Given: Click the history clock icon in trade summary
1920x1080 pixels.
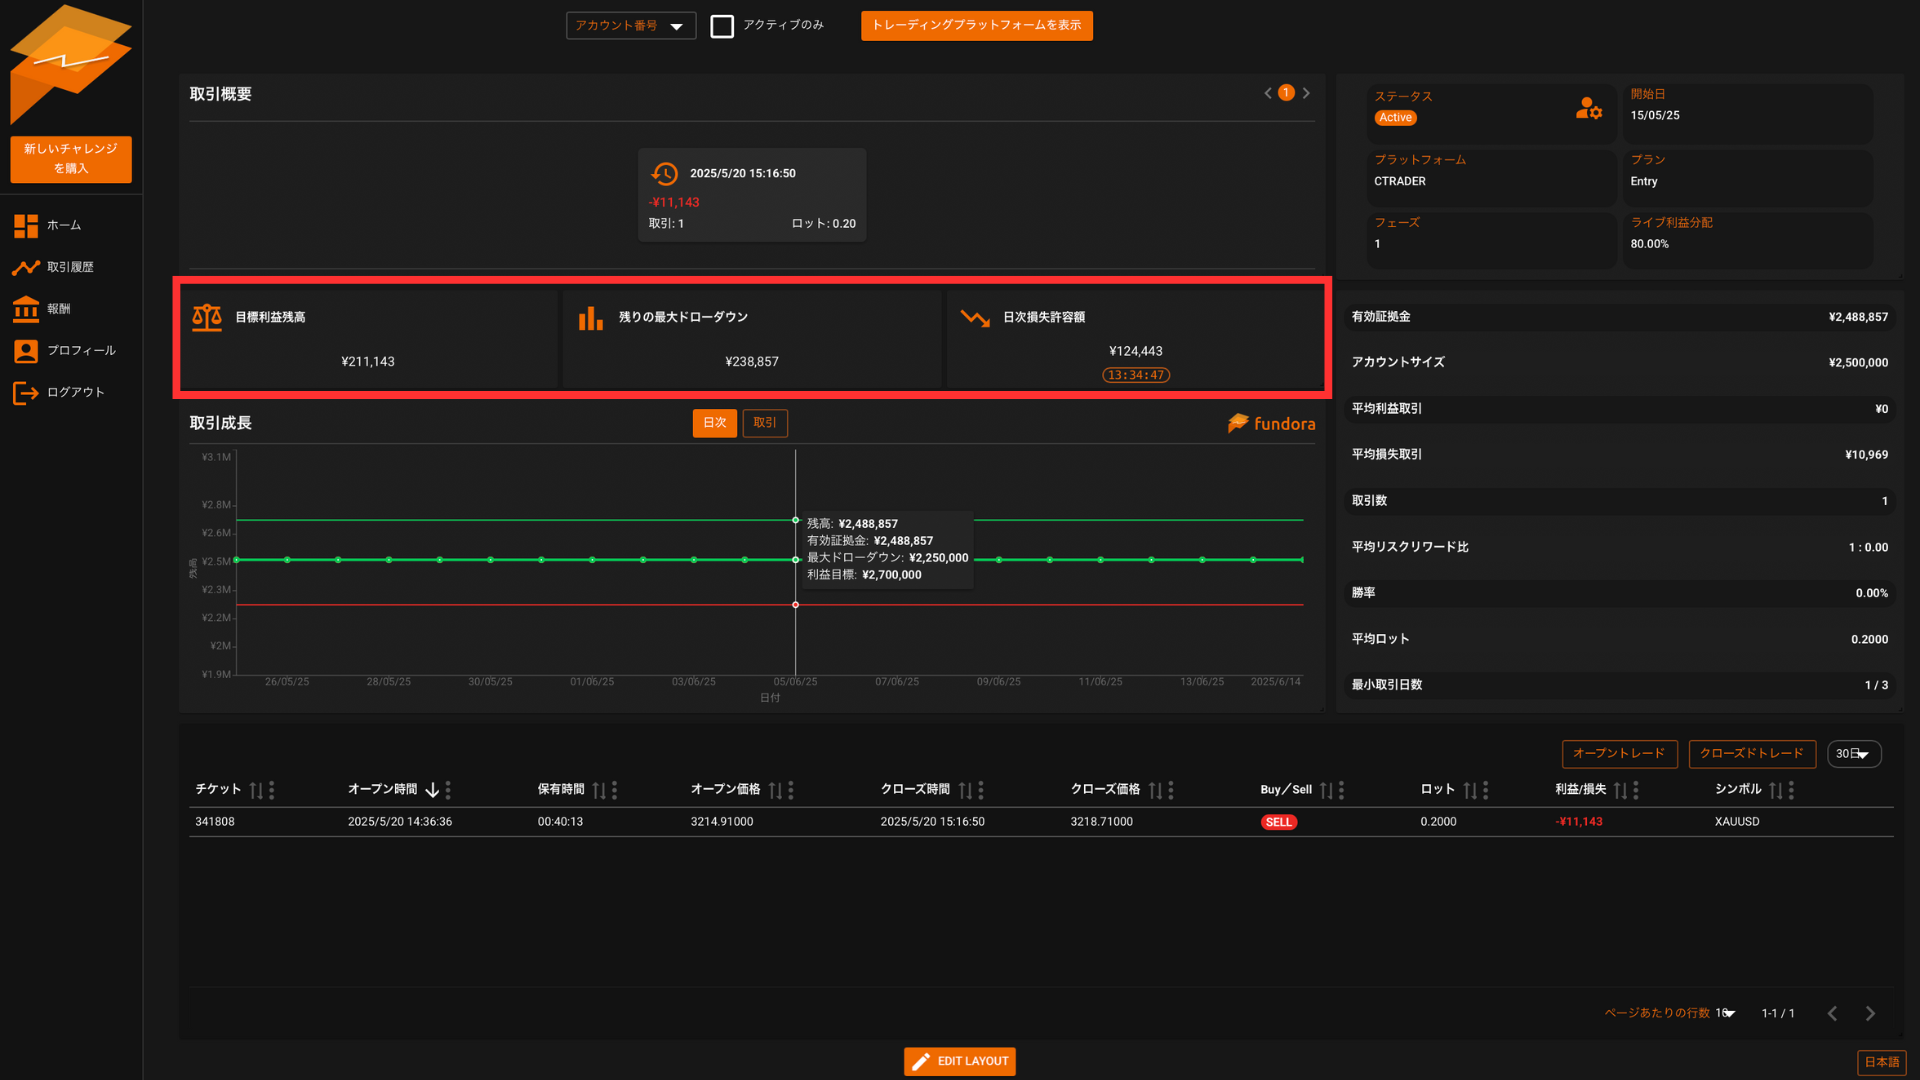Looking at the screenshot, I should click(664, 174).
